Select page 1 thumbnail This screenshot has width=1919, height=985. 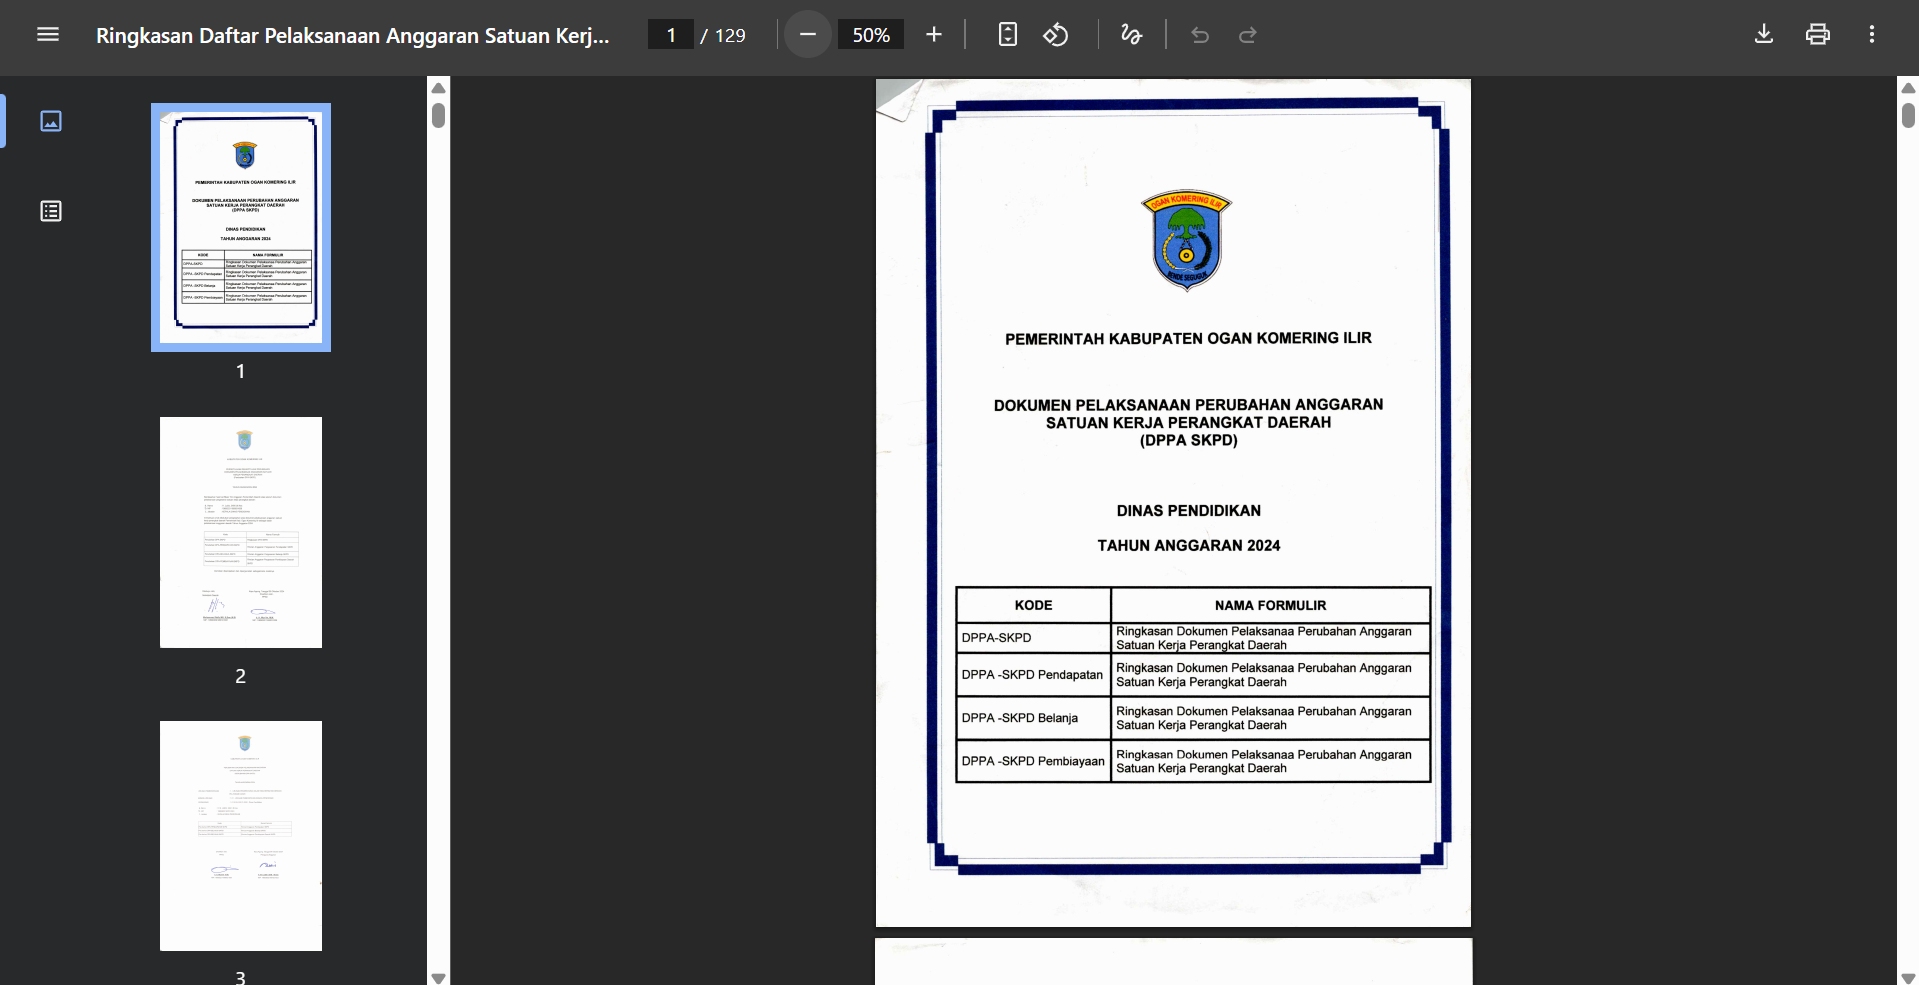[241, 227]
